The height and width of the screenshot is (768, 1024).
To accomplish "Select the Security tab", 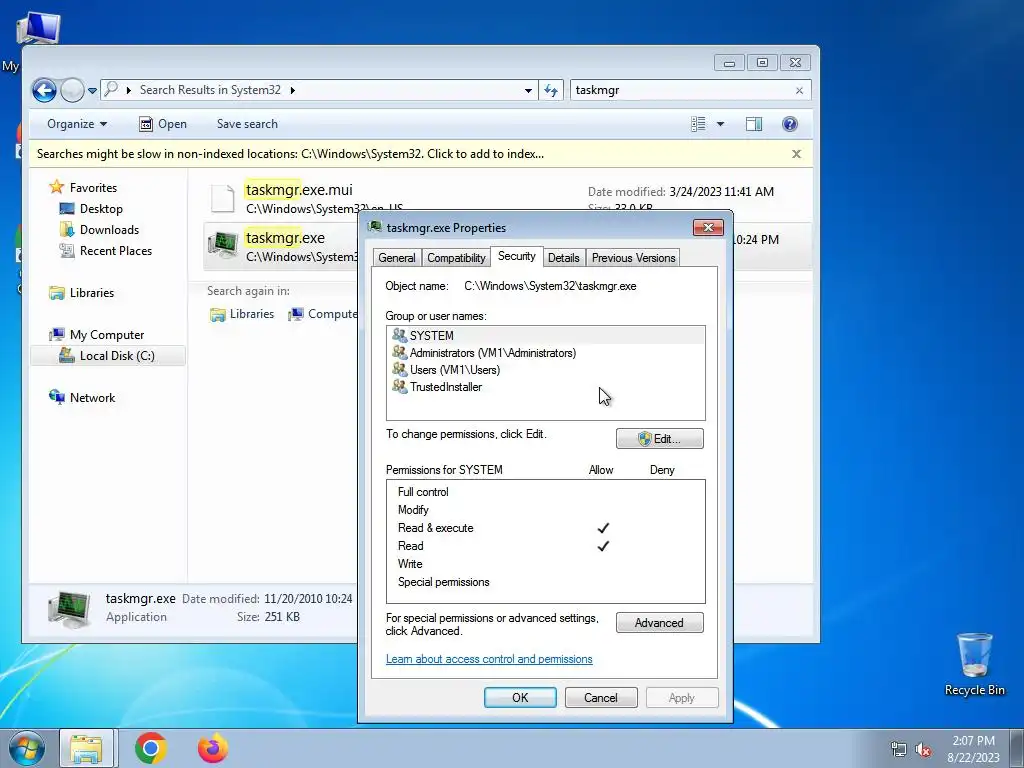I will (x=517, y=256).
